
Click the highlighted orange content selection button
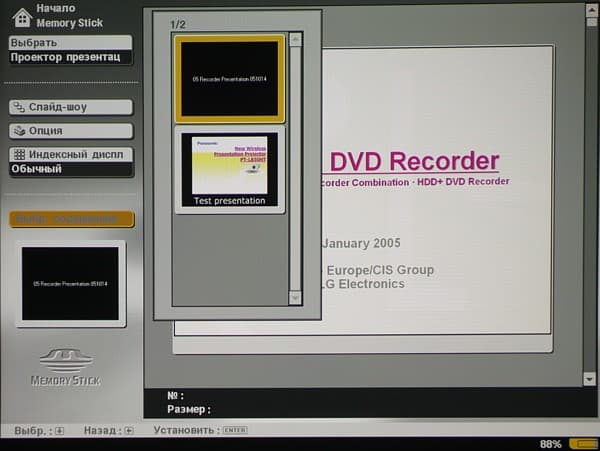pos(72,219)
